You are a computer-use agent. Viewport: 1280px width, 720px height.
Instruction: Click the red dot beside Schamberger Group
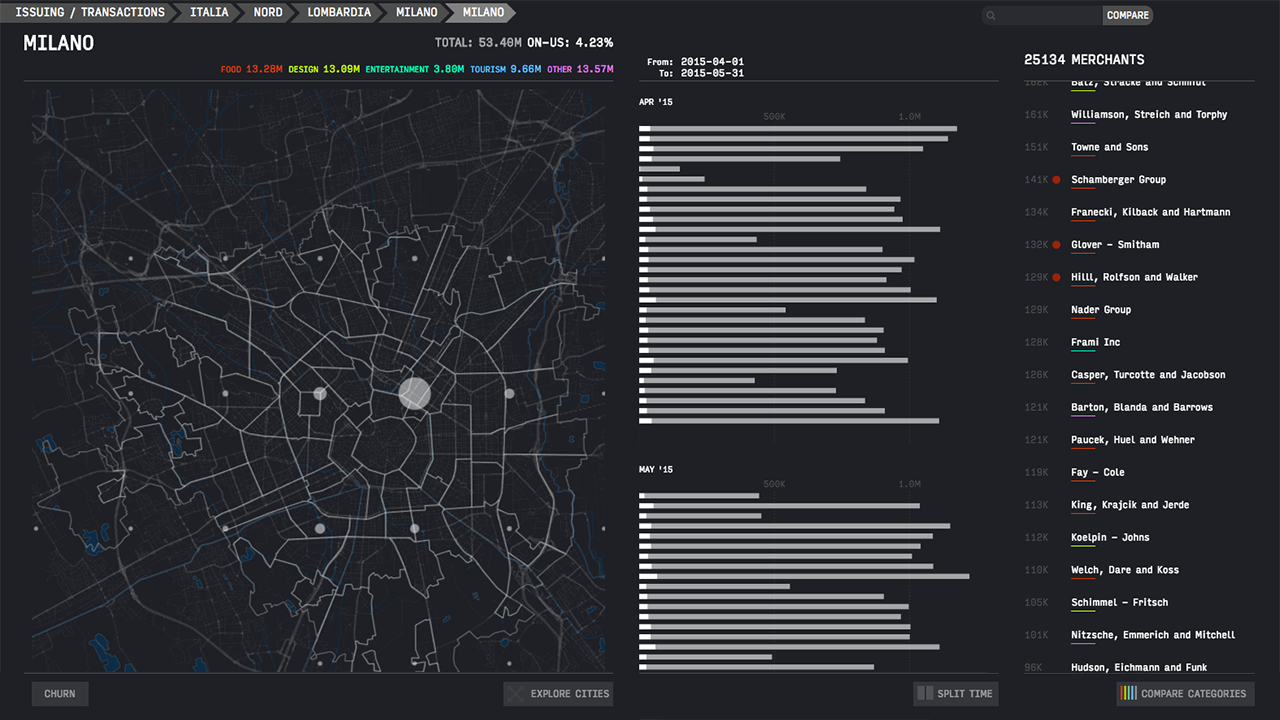coord(1056,180)
